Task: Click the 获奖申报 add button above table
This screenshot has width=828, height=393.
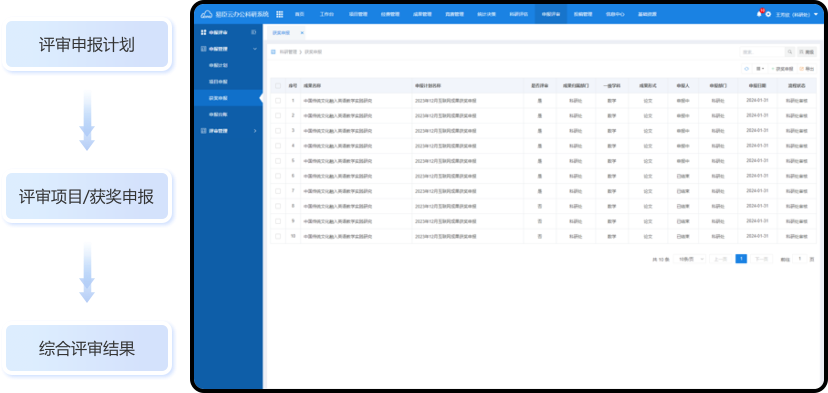Action: (x=782, y=69)
